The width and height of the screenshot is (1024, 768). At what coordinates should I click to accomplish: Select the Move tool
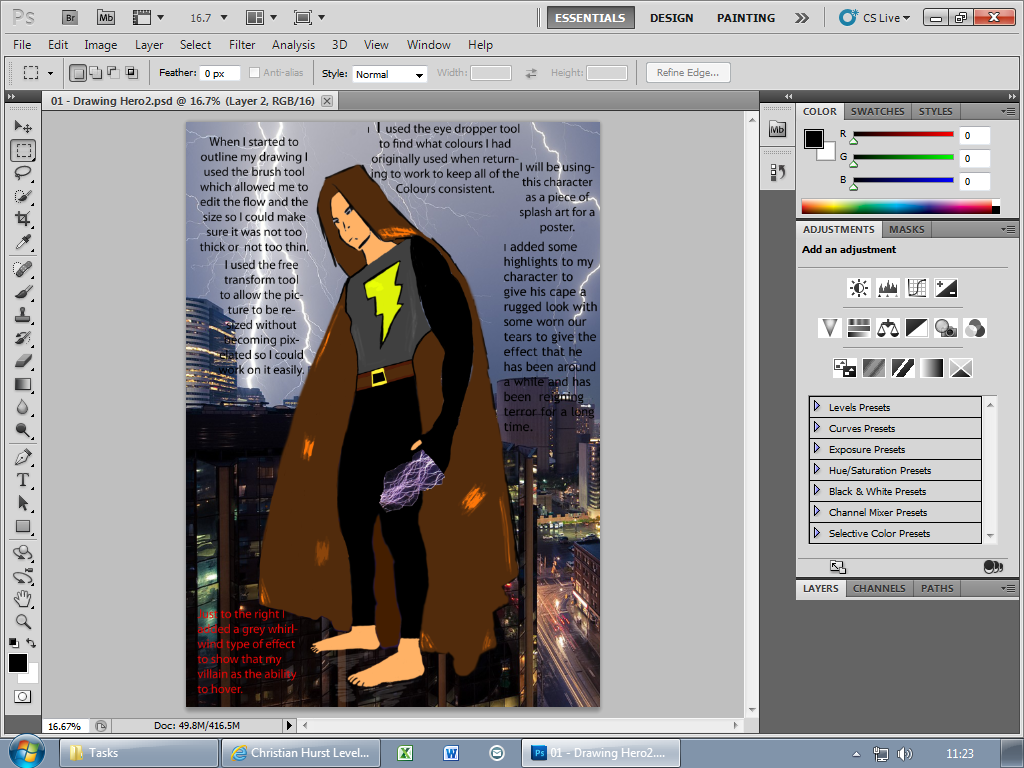23,126
